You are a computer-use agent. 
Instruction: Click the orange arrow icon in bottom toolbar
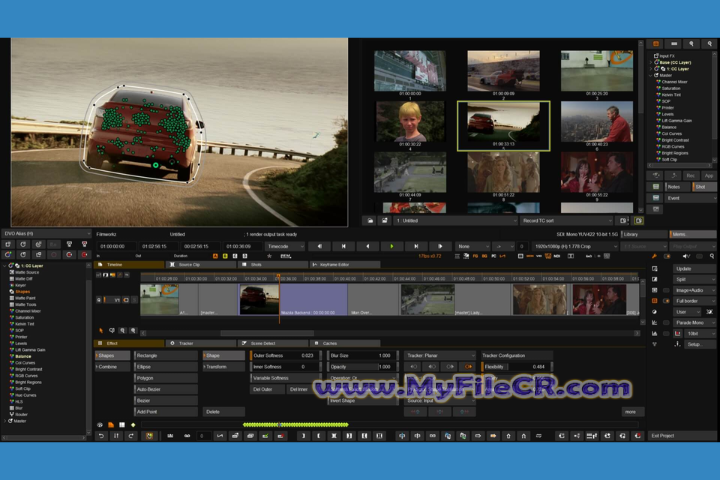click(x=493, y=435)
